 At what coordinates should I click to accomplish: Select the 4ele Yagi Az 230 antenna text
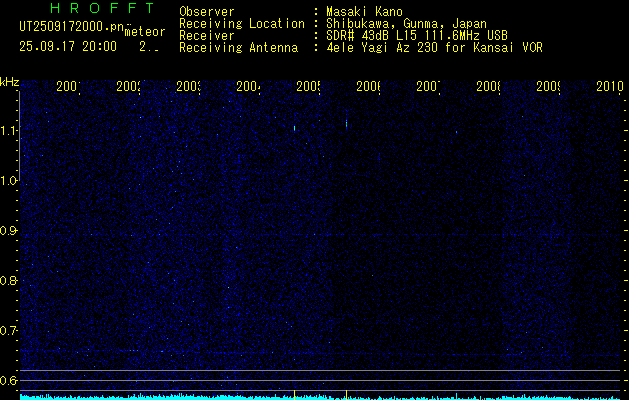(434, 48)
